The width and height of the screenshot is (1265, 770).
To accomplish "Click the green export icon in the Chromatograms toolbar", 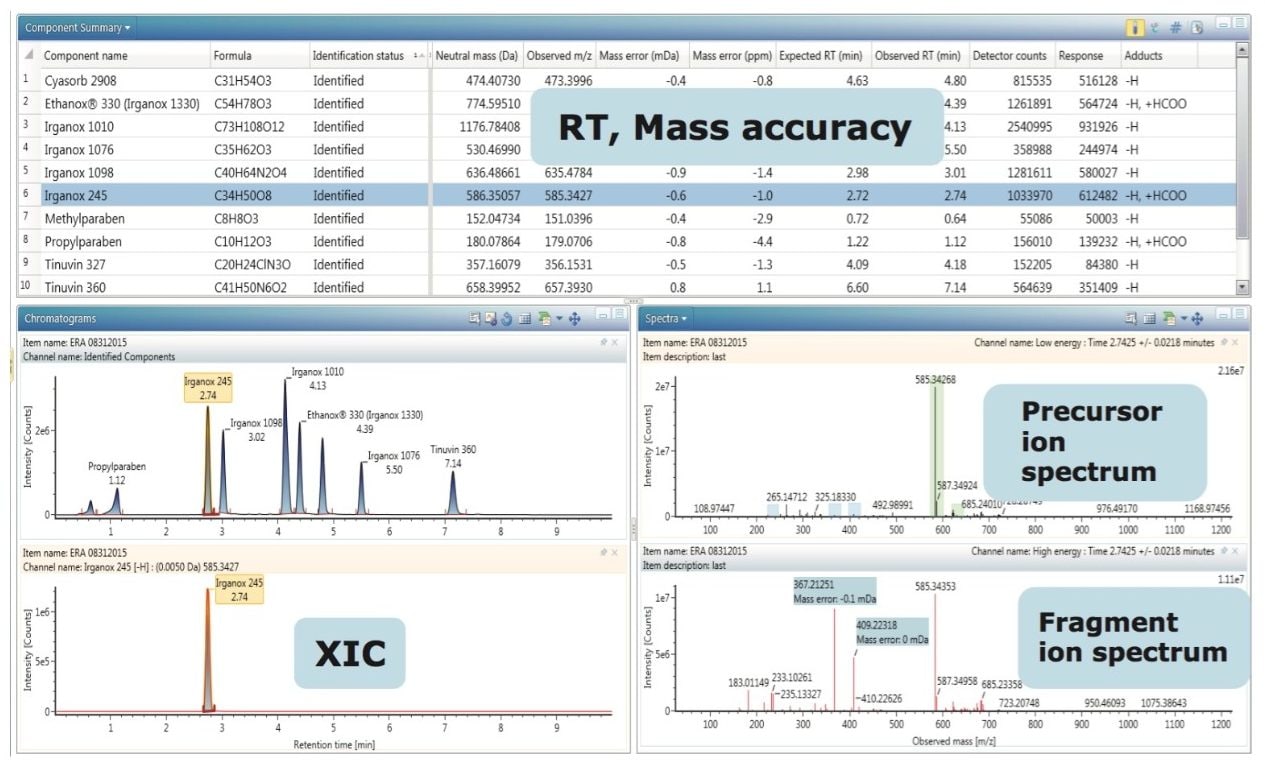I will (x=544, y=318).
